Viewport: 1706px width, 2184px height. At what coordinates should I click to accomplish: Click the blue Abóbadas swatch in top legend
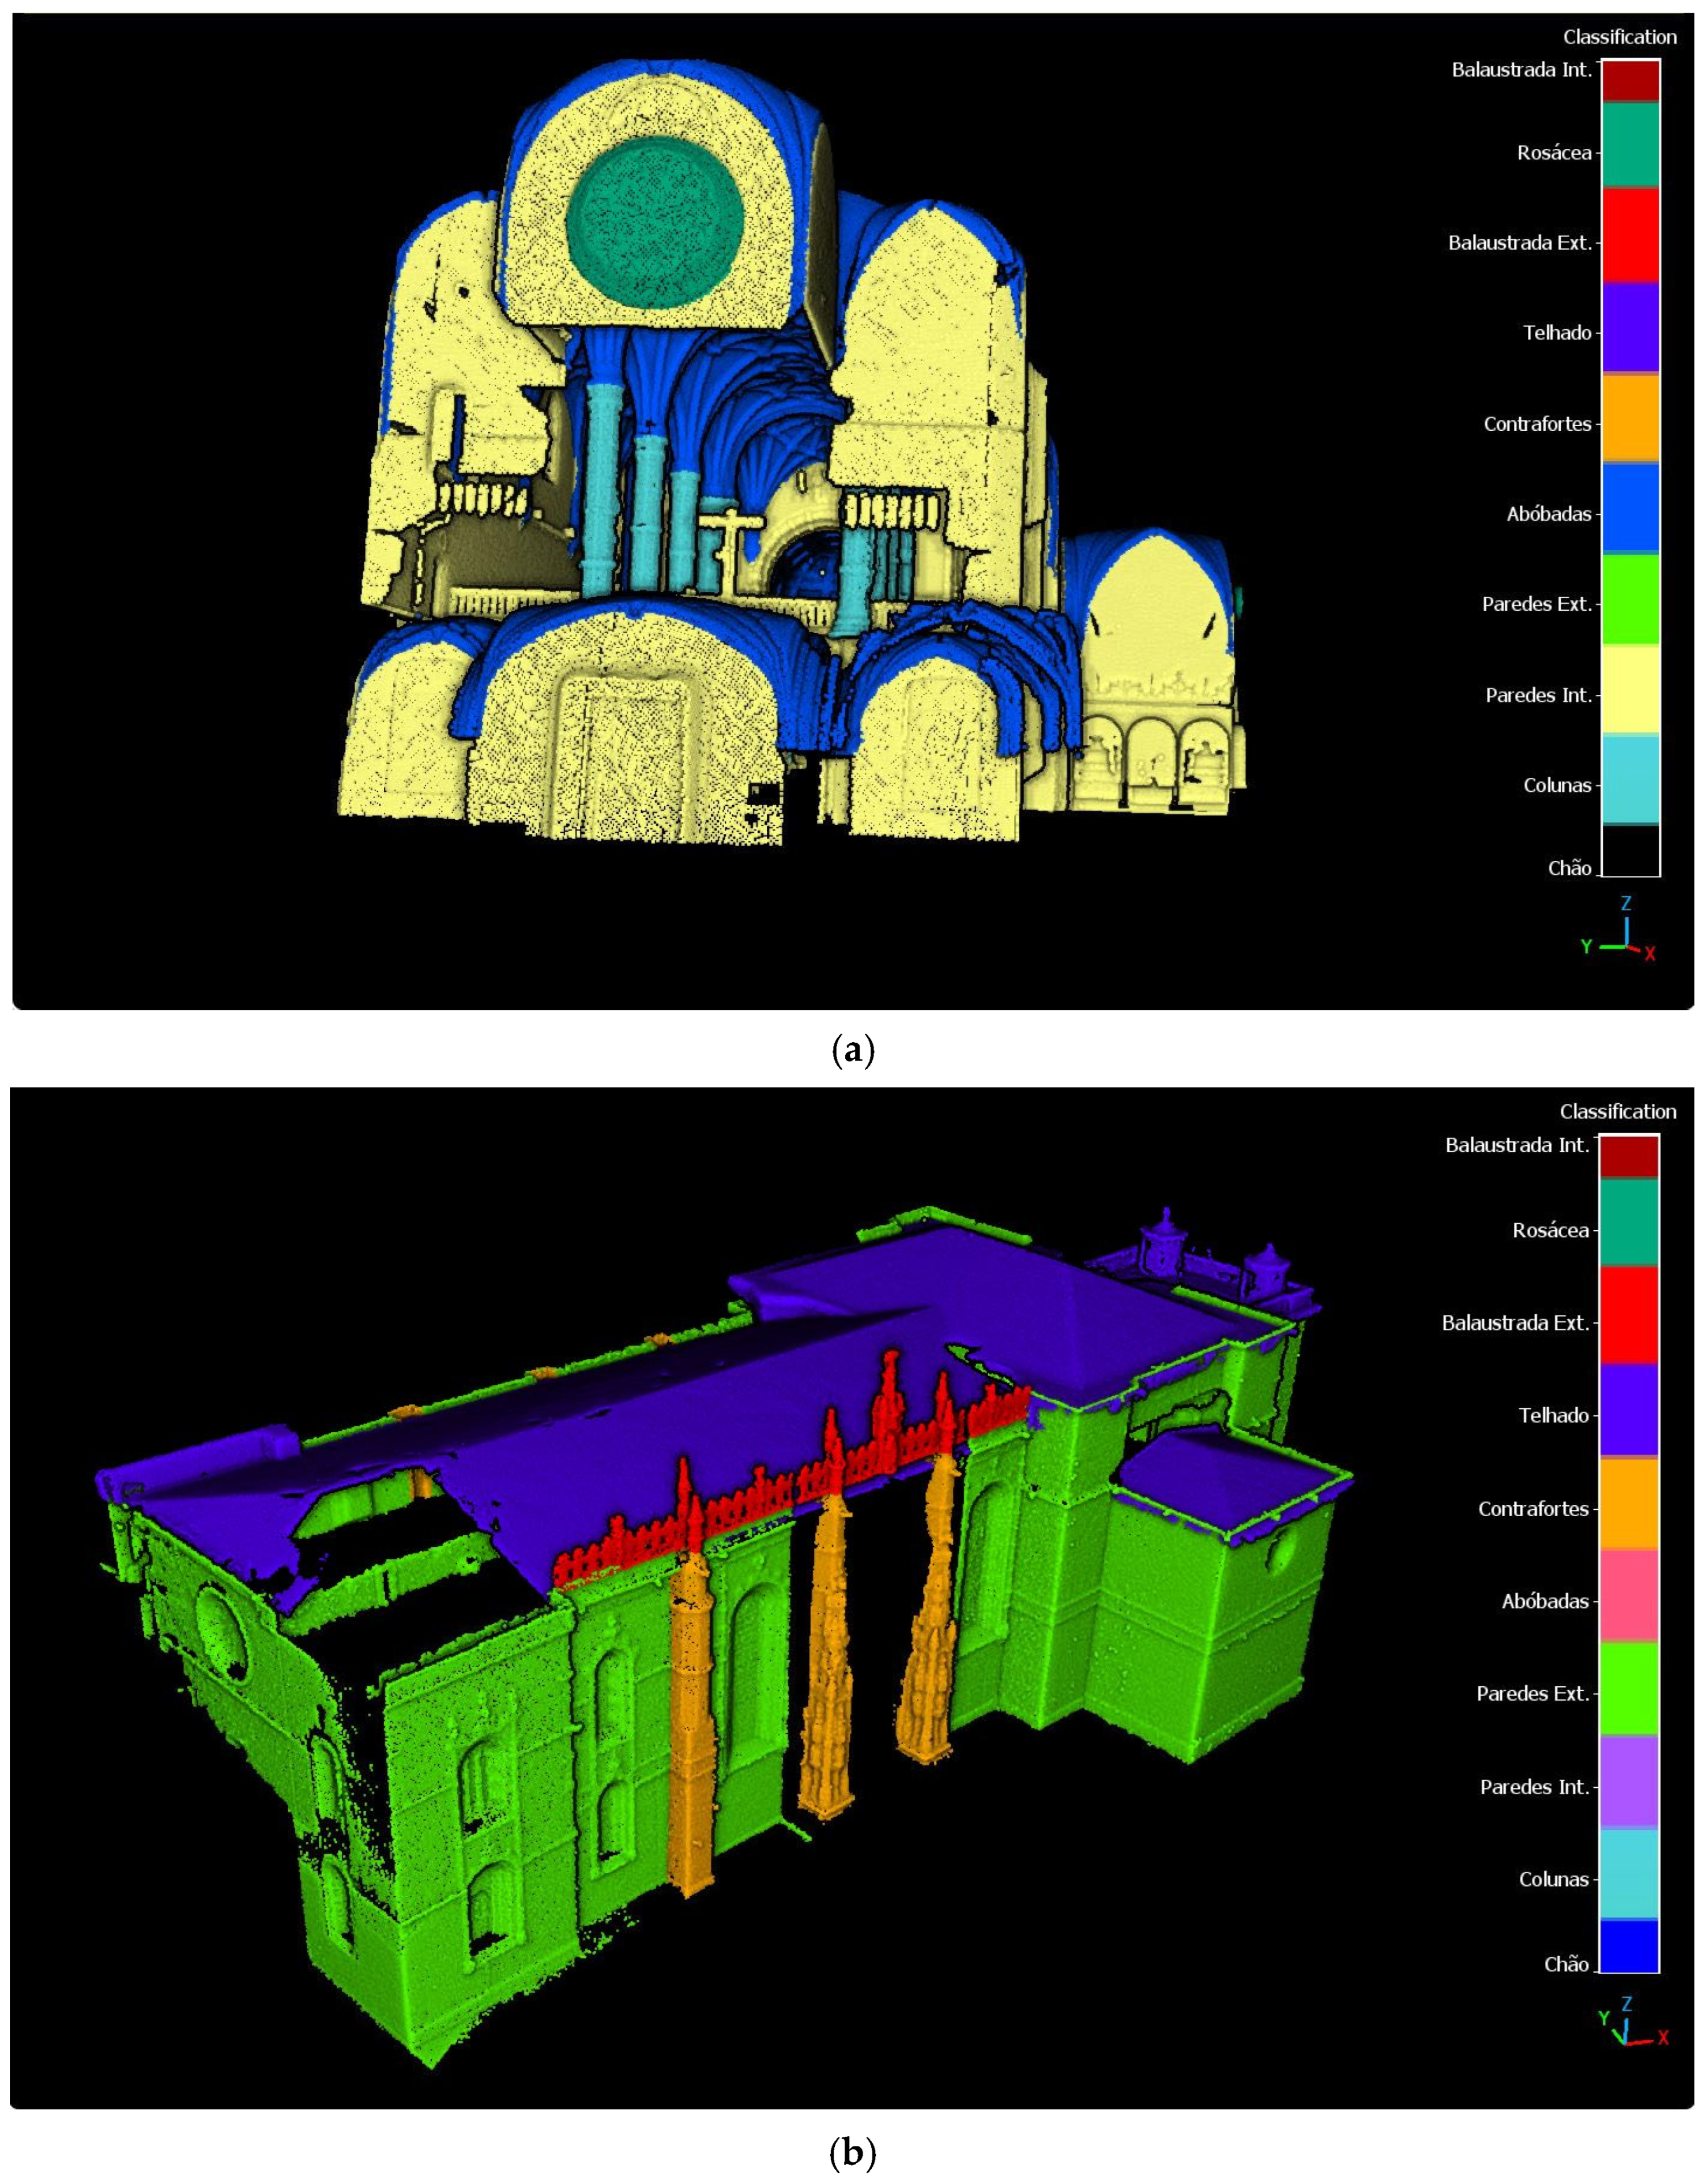click(1630, 508)
